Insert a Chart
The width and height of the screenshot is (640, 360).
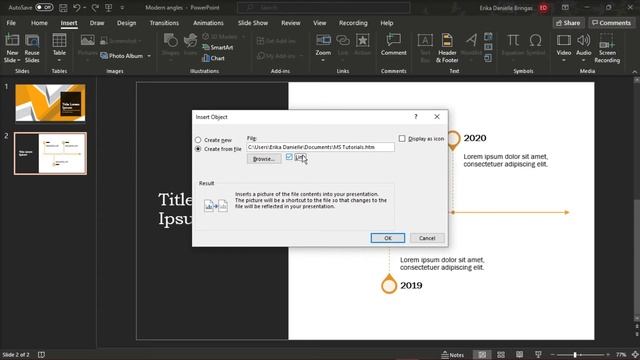tap(213, 58)
